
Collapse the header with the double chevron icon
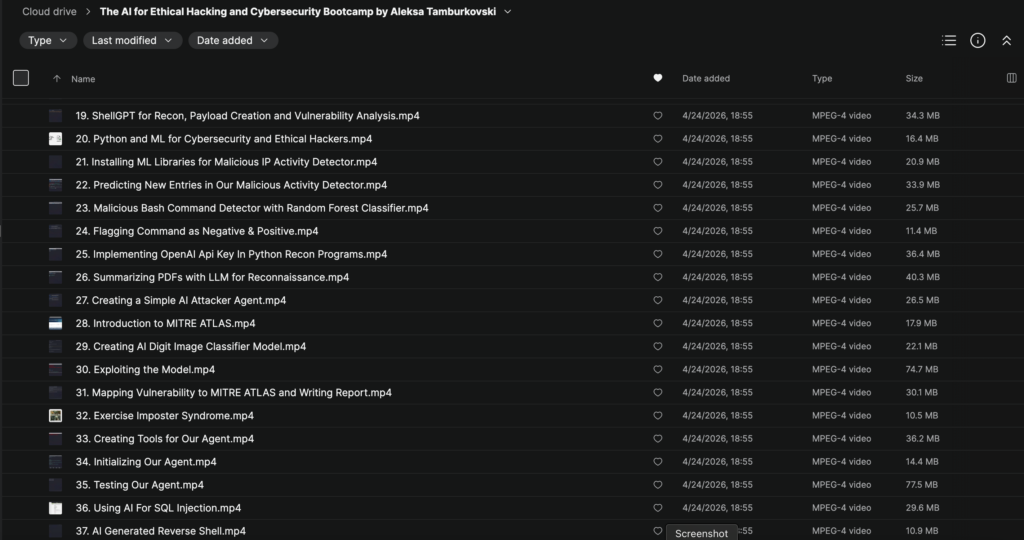(1006, 40)
